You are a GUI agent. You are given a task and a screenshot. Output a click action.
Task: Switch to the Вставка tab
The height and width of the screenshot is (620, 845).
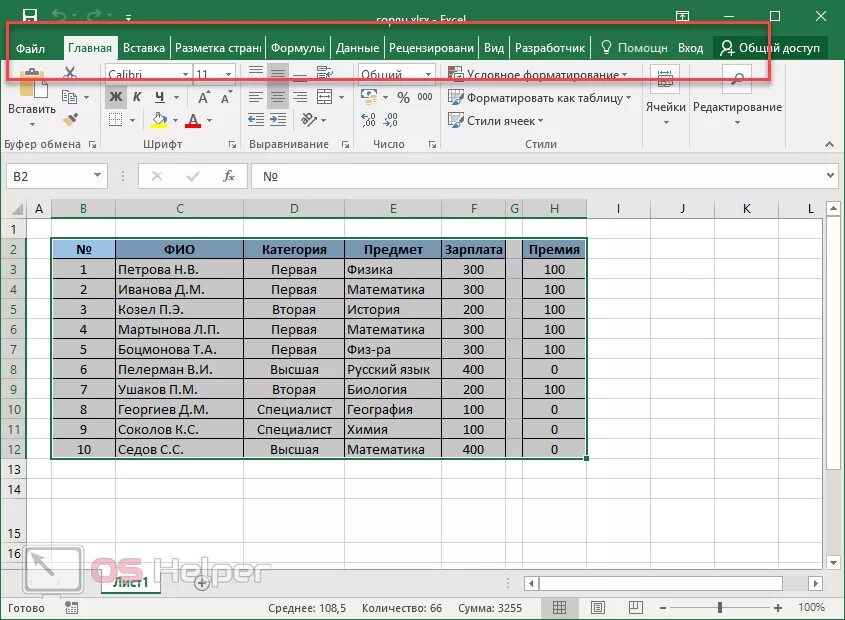[143, 48]
